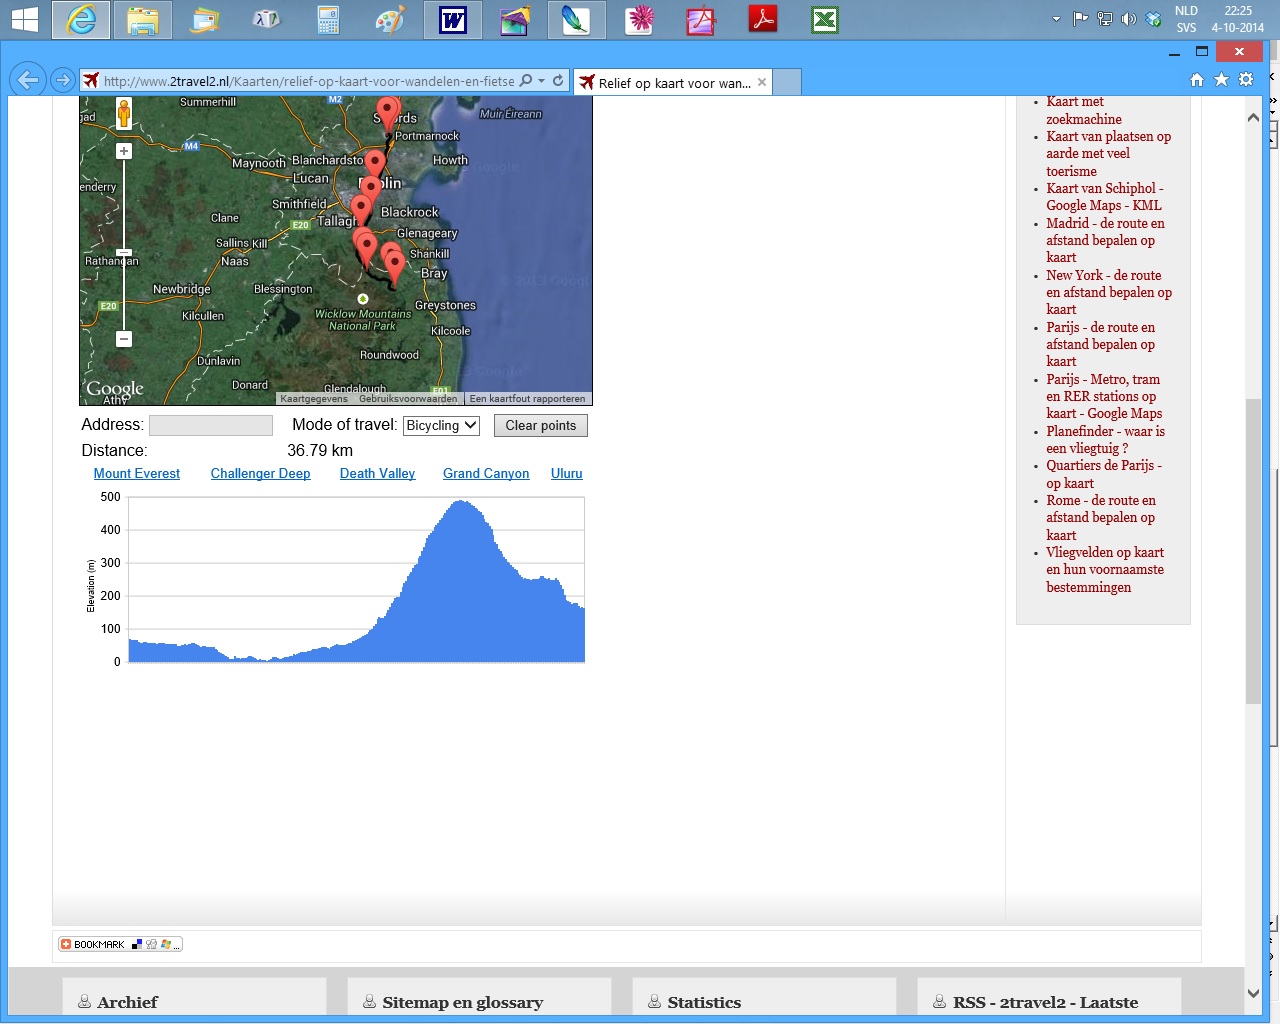Zoom in with the map plus button
Image resolution: width=1280 pixels, height=1024 pixels.
click(124, 151)
